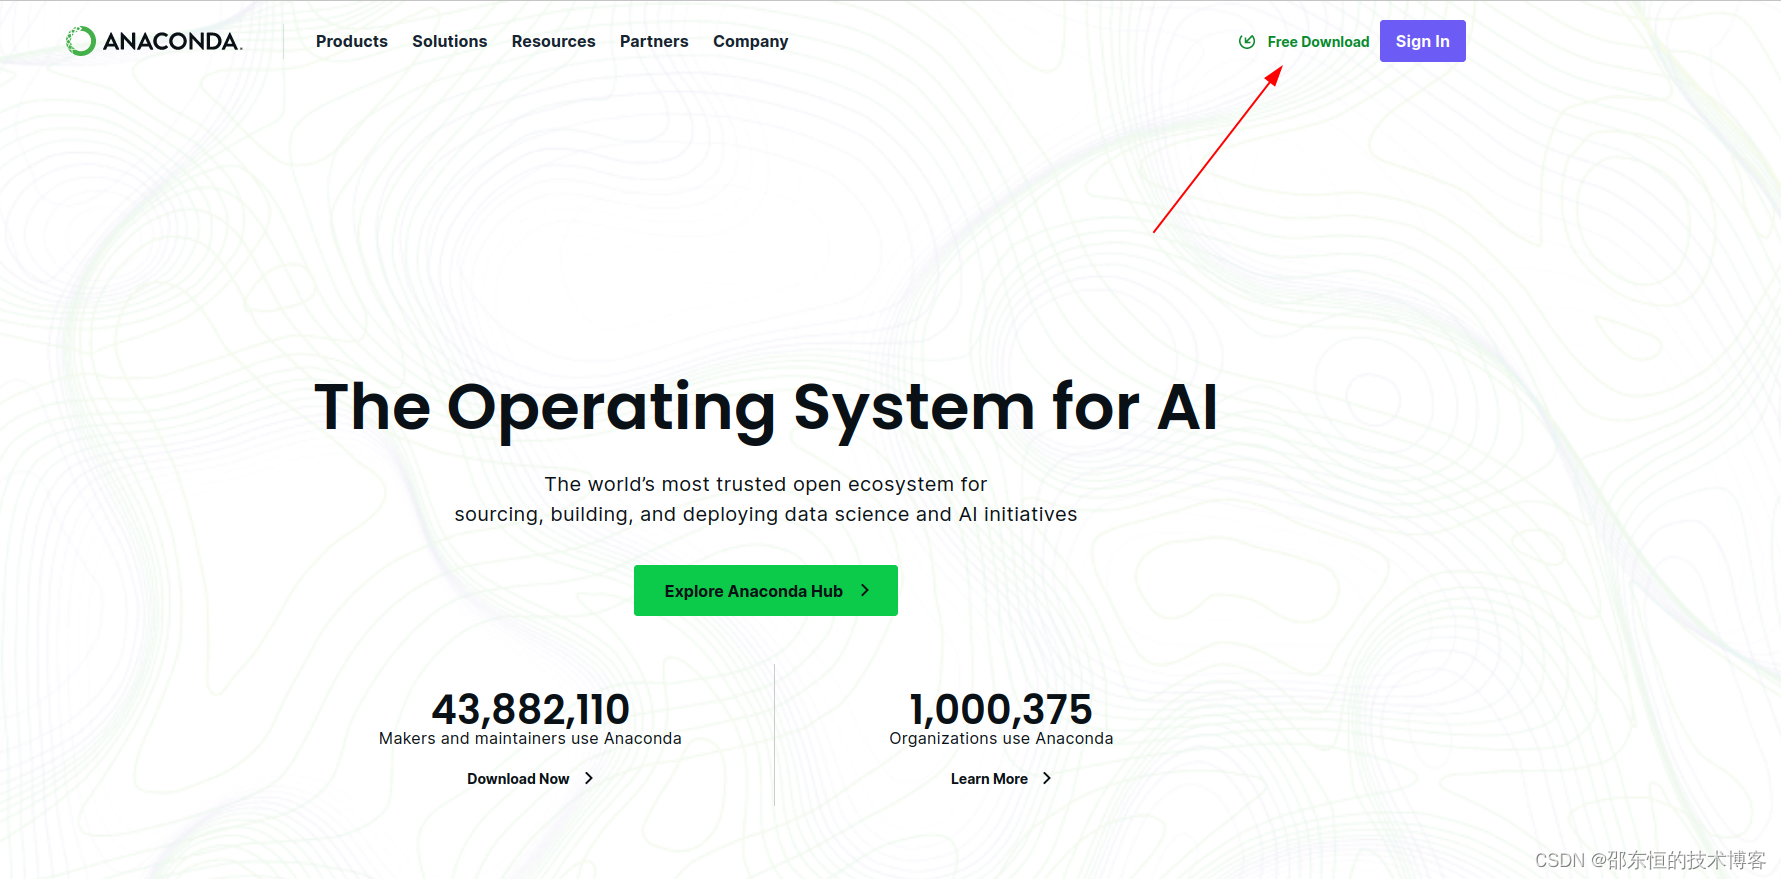This screenshot has width=1781, height=879.
Task: Click the arrow next to Learn More
Action: pyautogui.click(x=1047, y=778)
